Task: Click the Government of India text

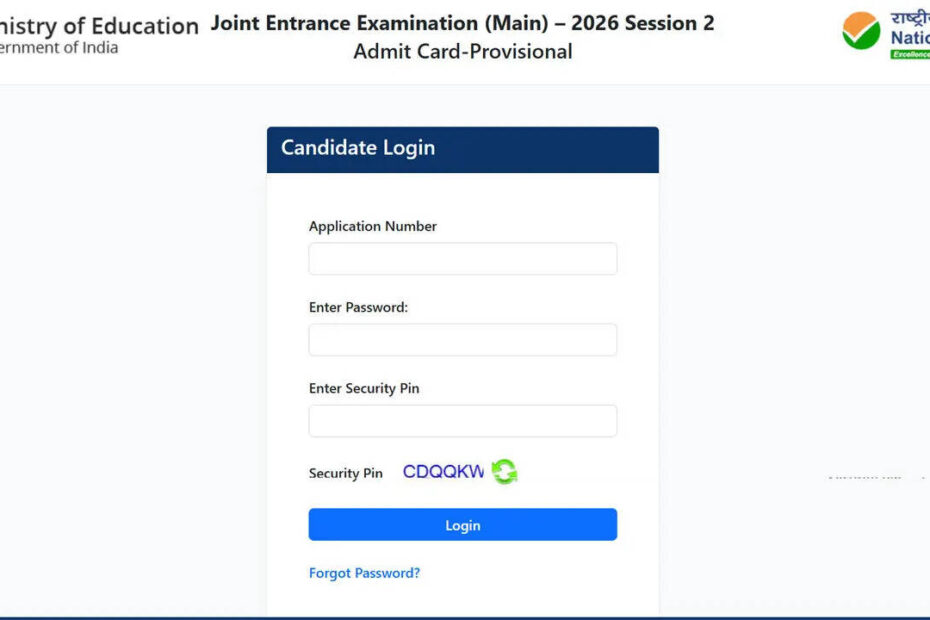Action: click(x=60, y=48)
